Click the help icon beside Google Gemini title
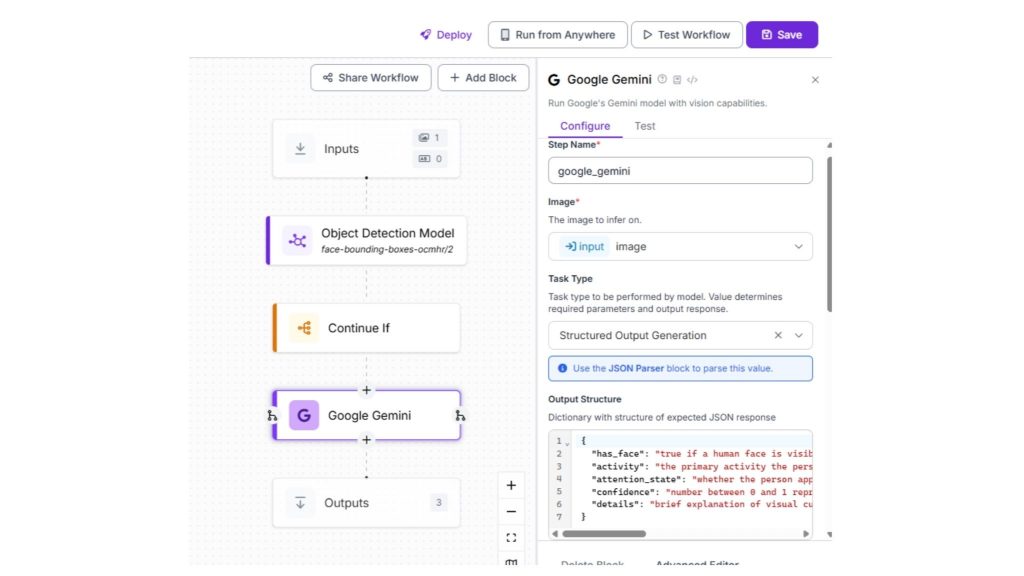The width and height of the screenshot is (1024, 576). [662, 80]
